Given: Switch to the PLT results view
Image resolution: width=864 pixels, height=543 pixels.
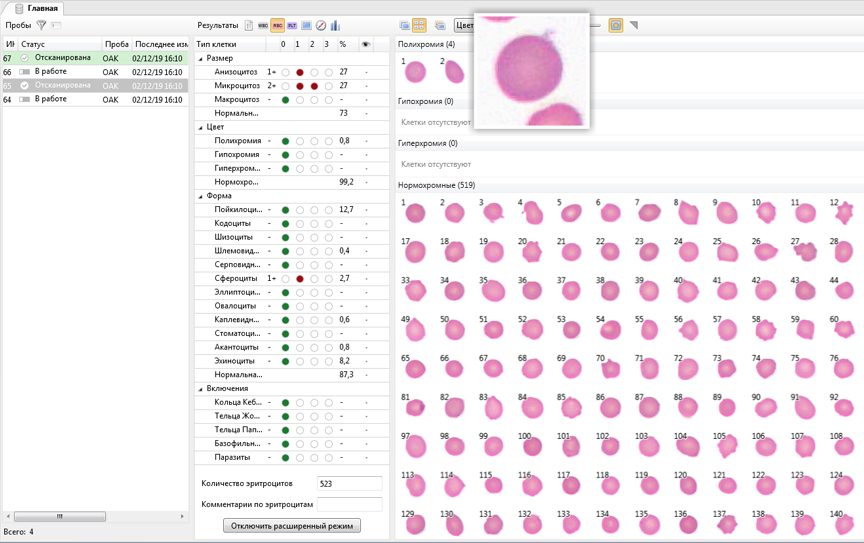Looking at the screenshot, I should pos(292,25).
